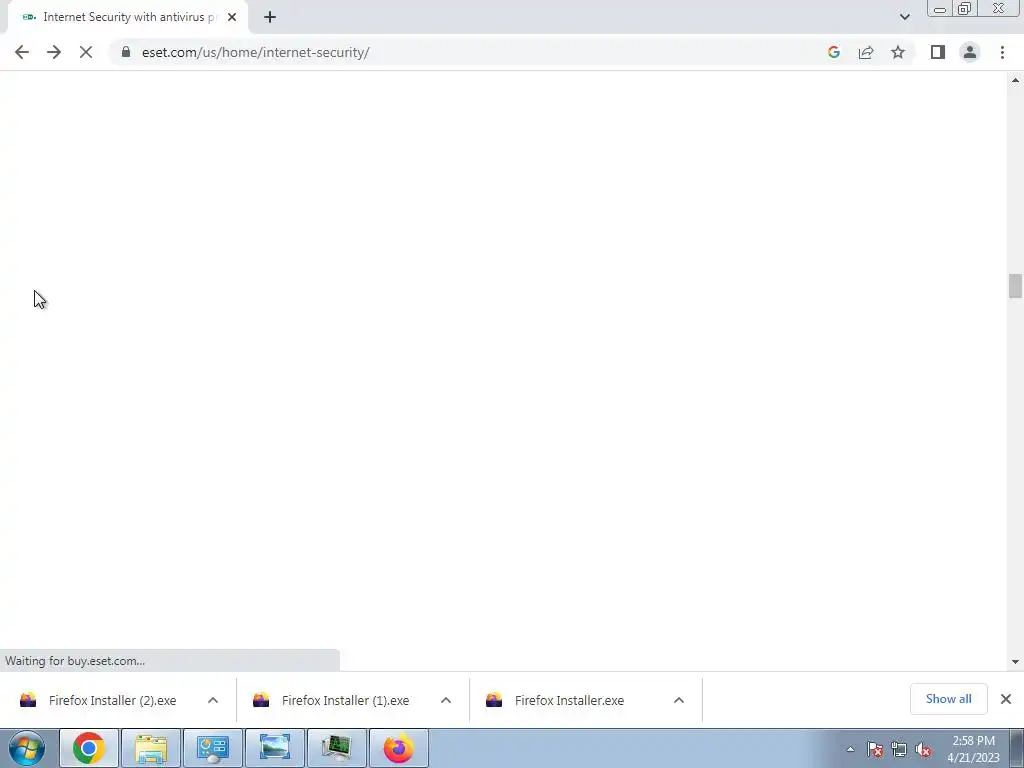Click Show all downloads

coord(948,699)
